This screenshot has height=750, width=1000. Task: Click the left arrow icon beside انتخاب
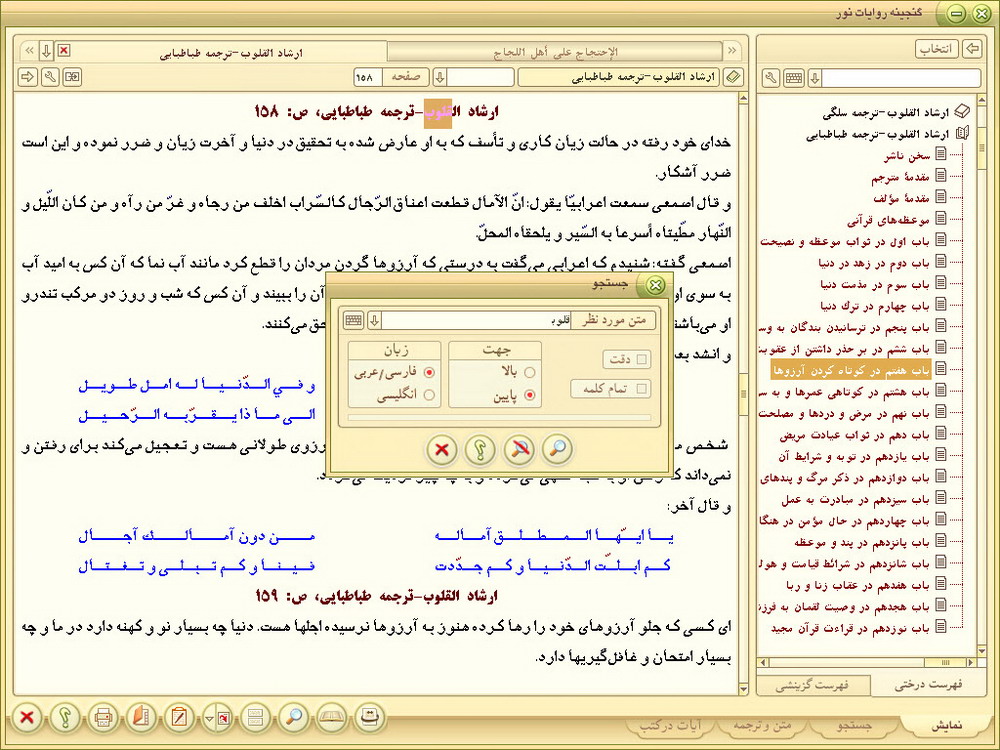(x=971, y=48)
